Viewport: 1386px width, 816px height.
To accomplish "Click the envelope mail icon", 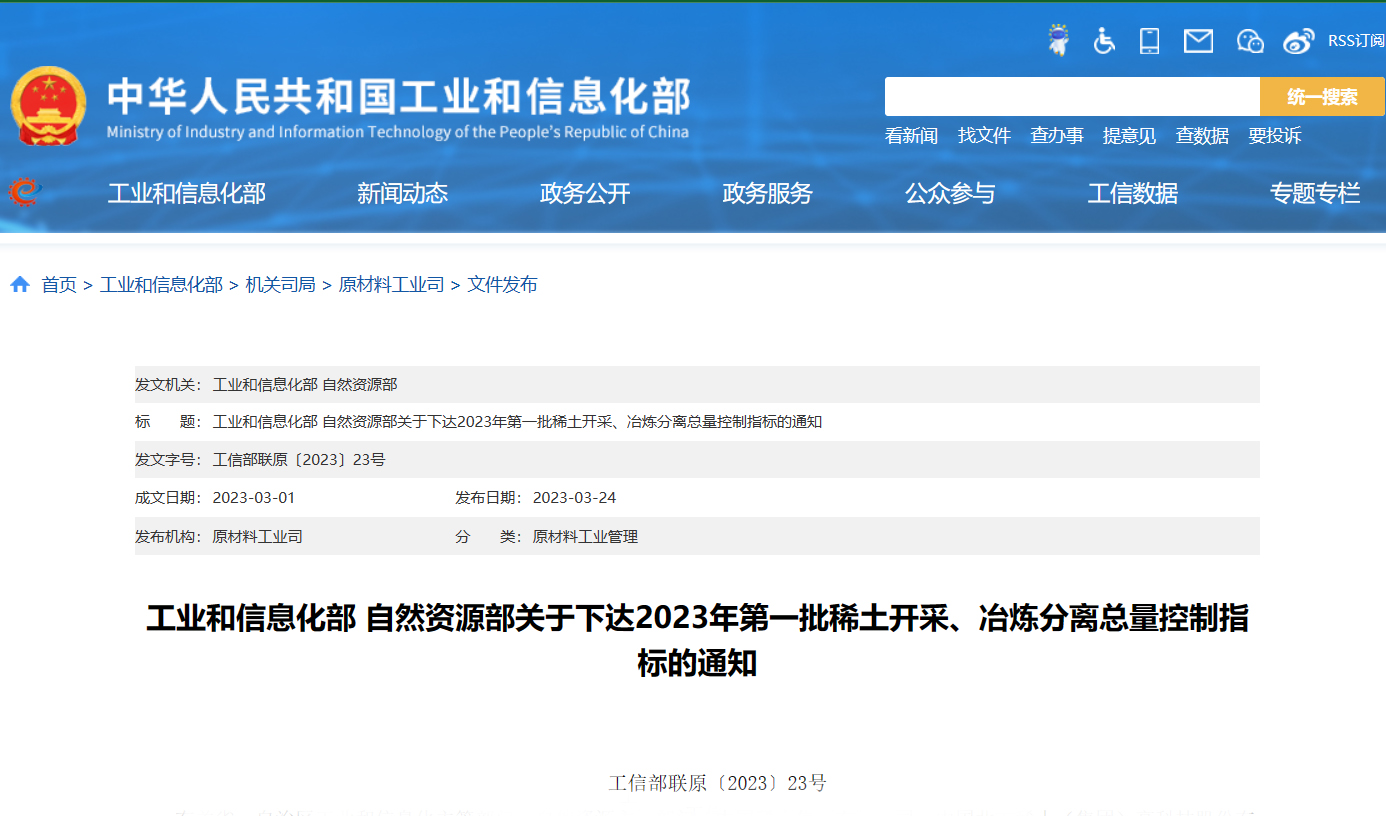I will pyautogui.click(x=1198, y=41).
